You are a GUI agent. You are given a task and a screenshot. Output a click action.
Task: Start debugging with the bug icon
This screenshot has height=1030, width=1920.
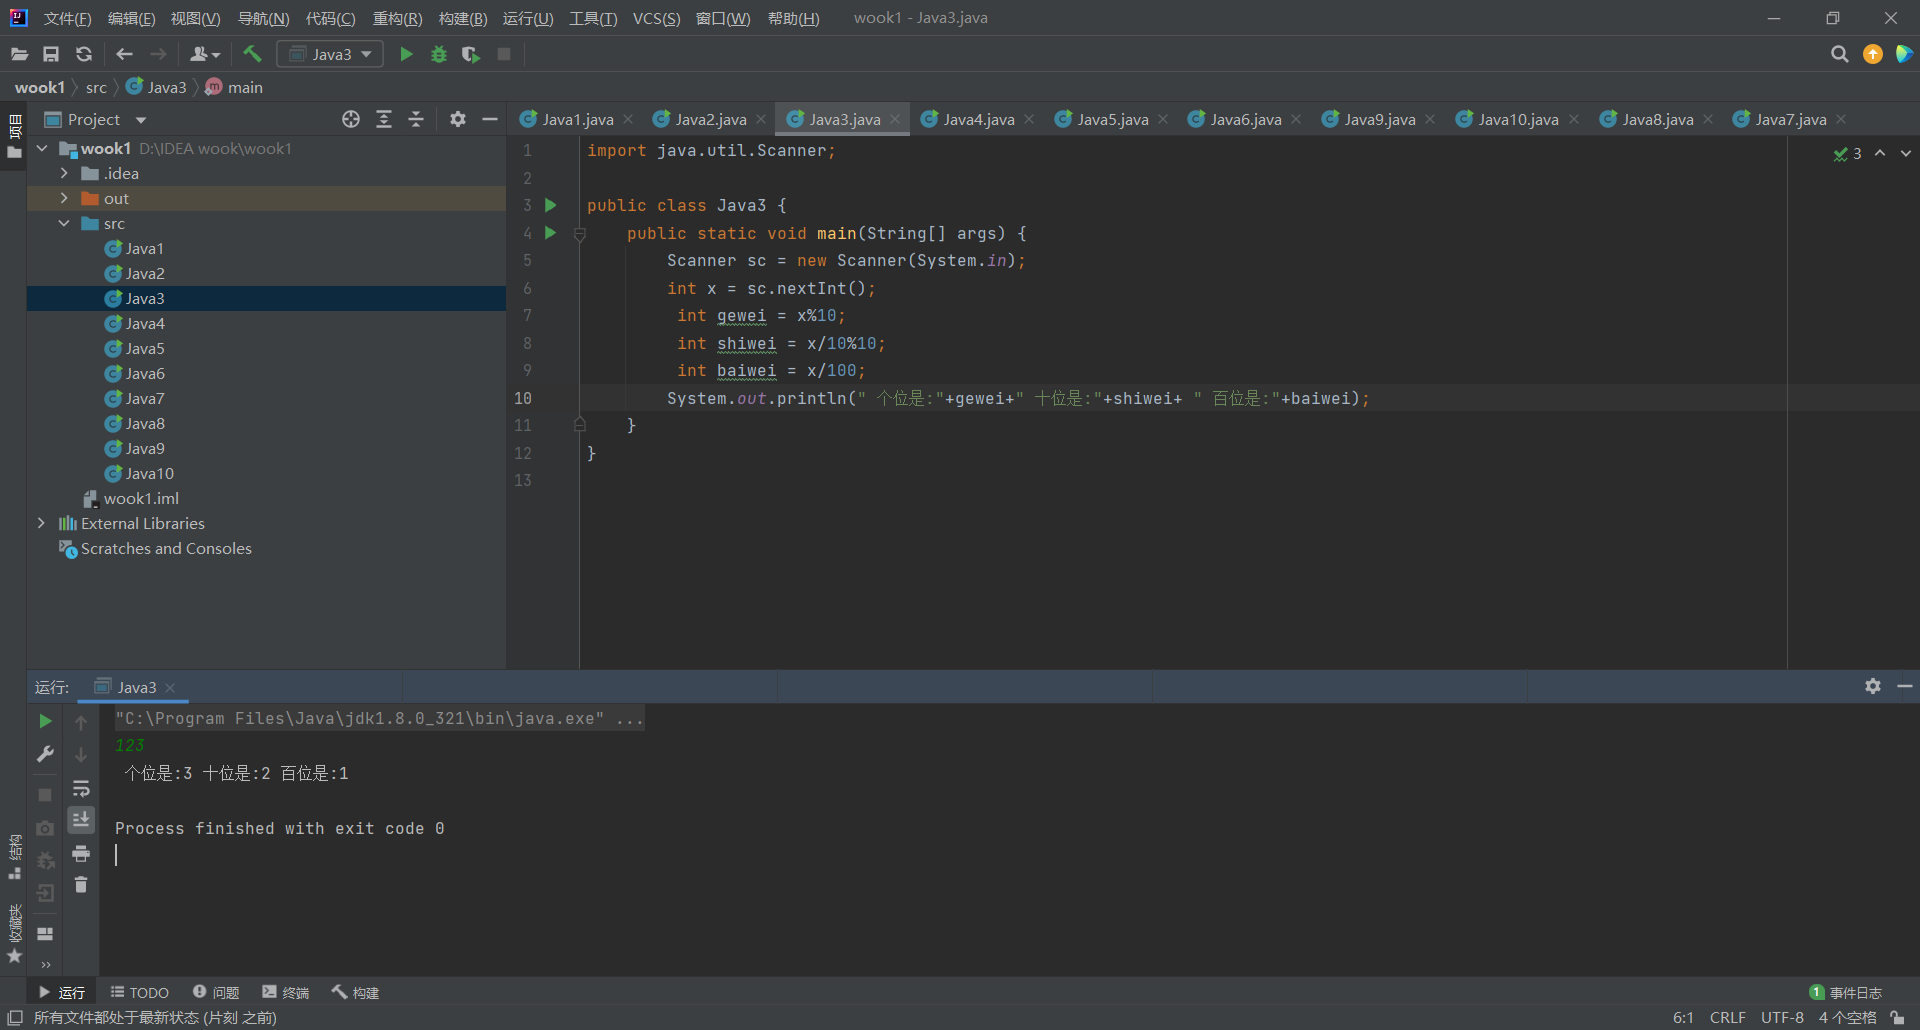pyautogui.click(x=438, y=54)
